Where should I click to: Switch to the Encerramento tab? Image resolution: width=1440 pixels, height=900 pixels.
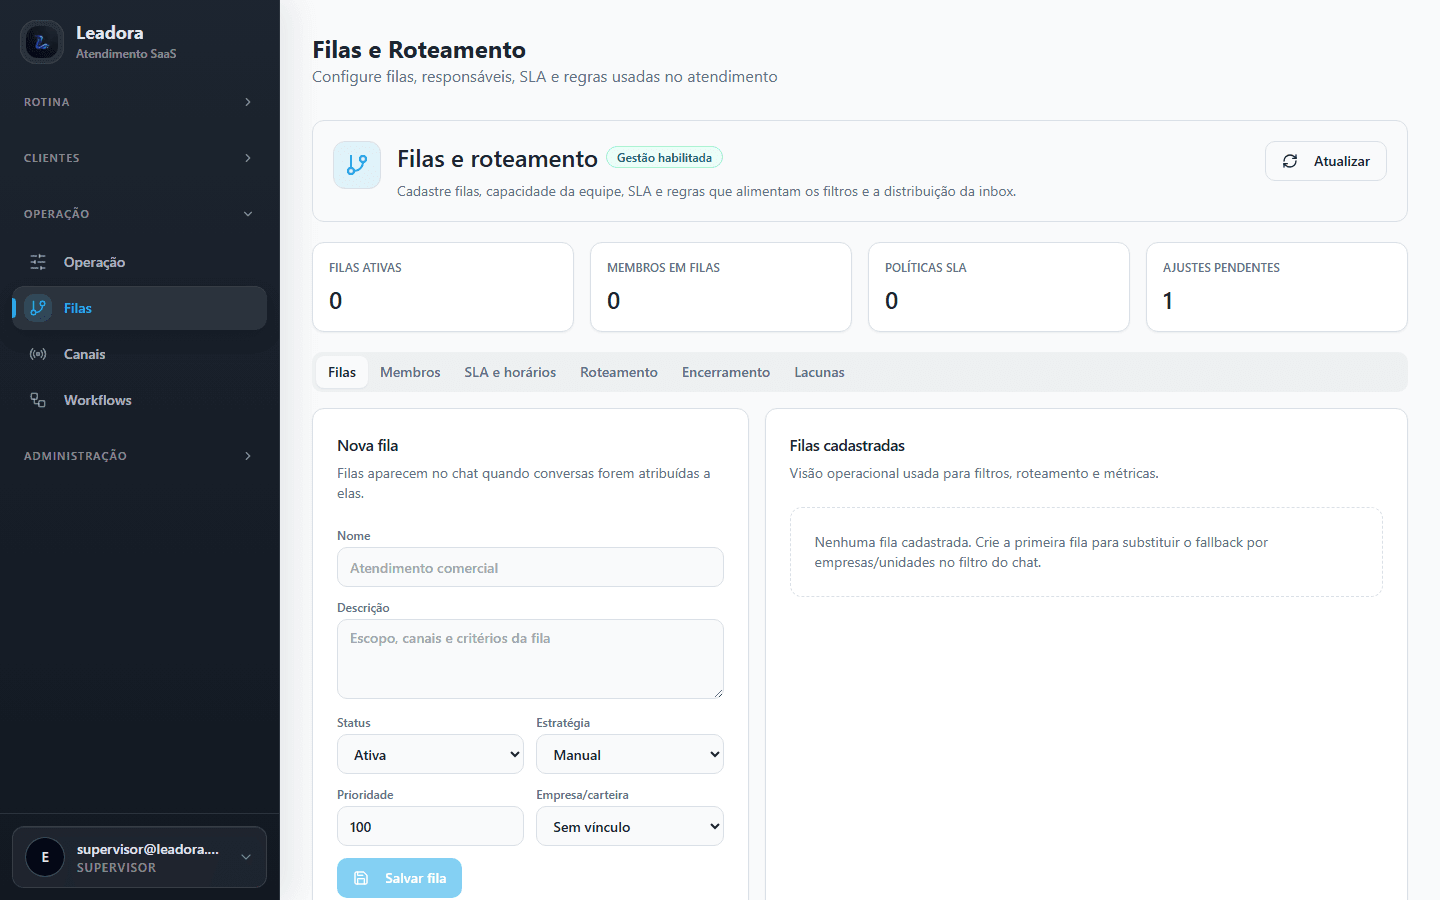pos(726,372)
